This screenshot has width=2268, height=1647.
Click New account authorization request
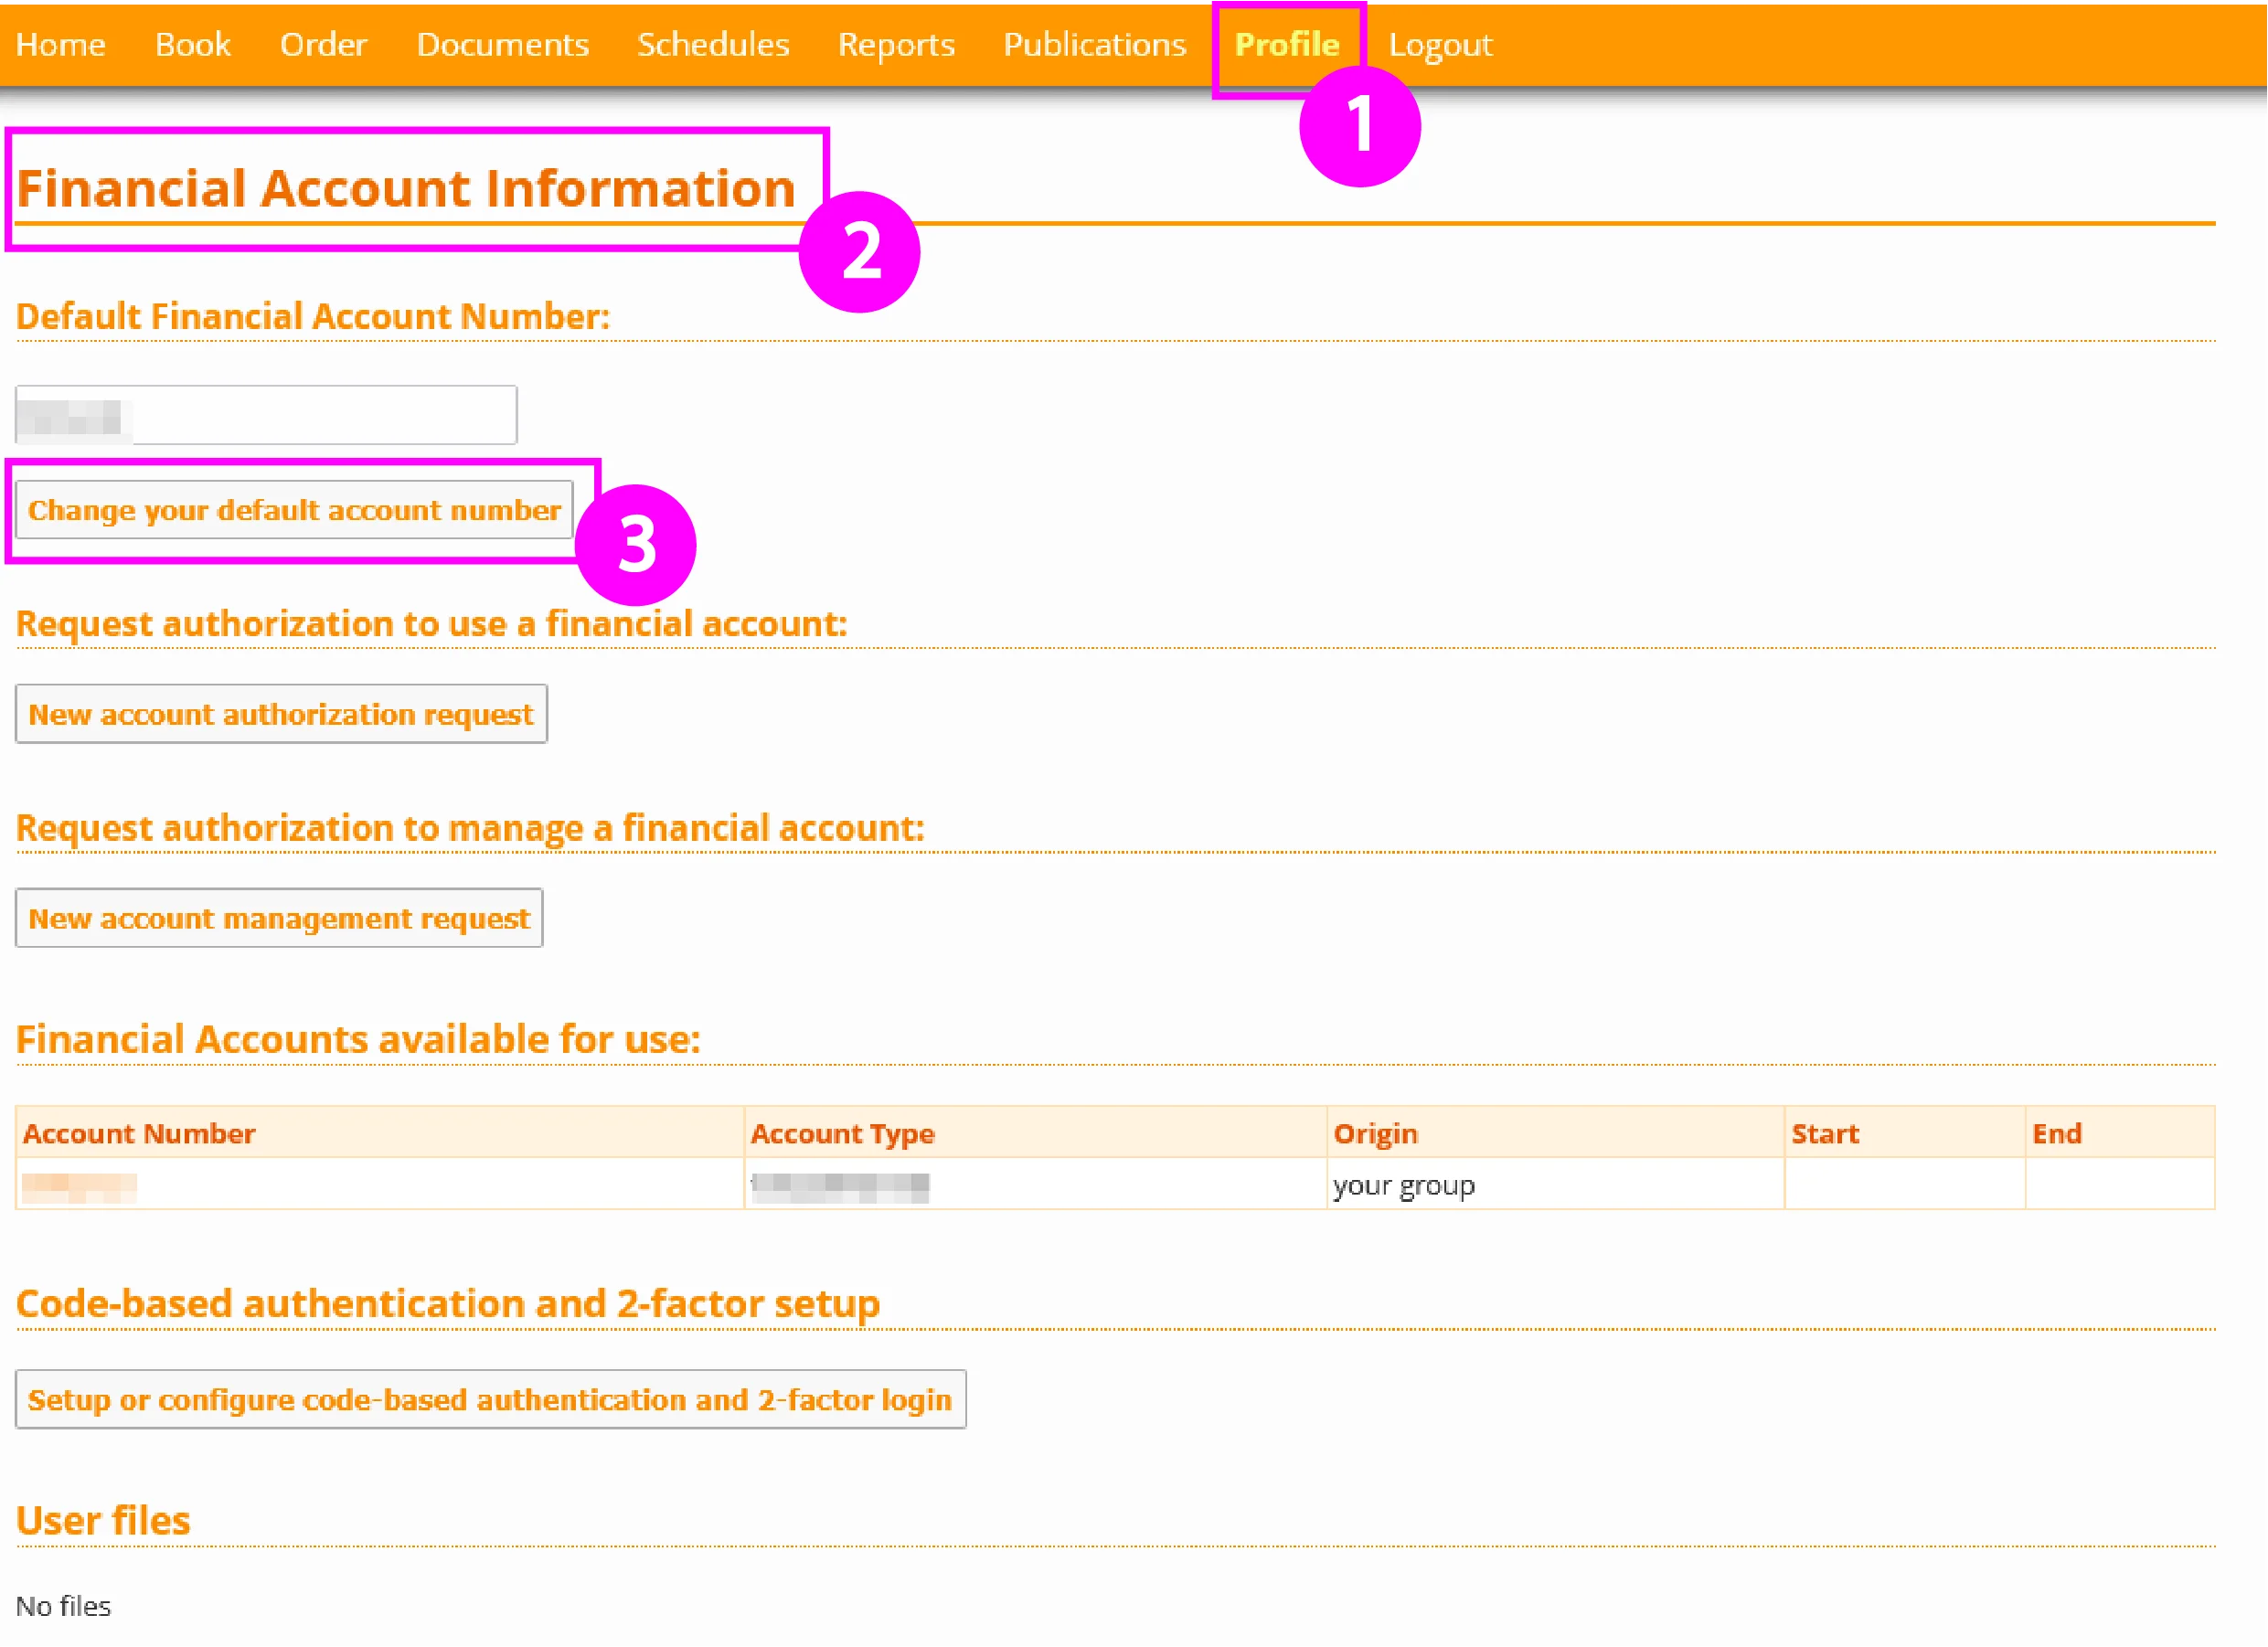(x=281, y=713)
